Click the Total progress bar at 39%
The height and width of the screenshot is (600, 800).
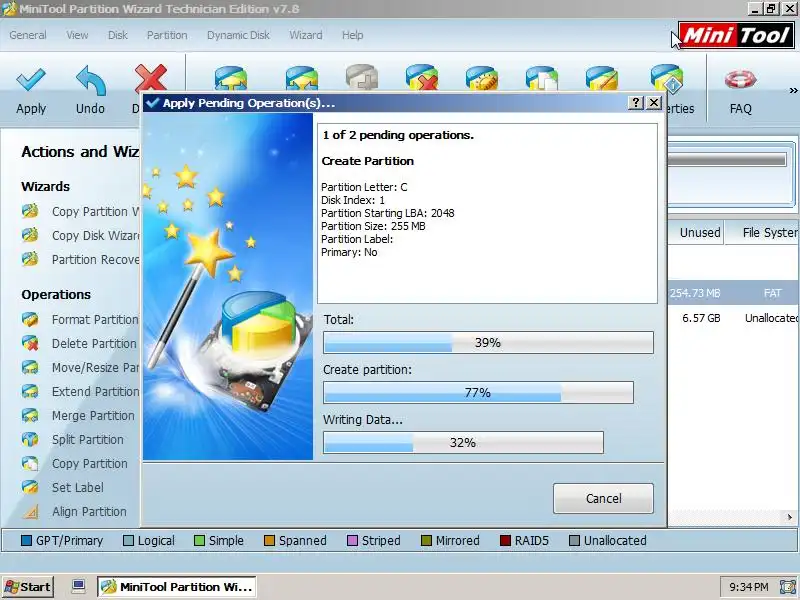488,342
